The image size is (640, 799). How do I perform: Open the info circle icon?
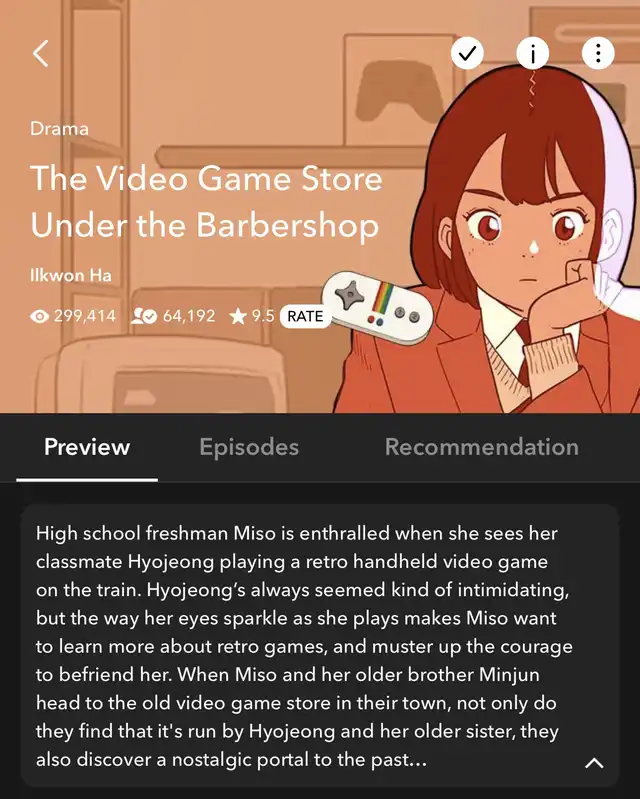coord(533,53)
